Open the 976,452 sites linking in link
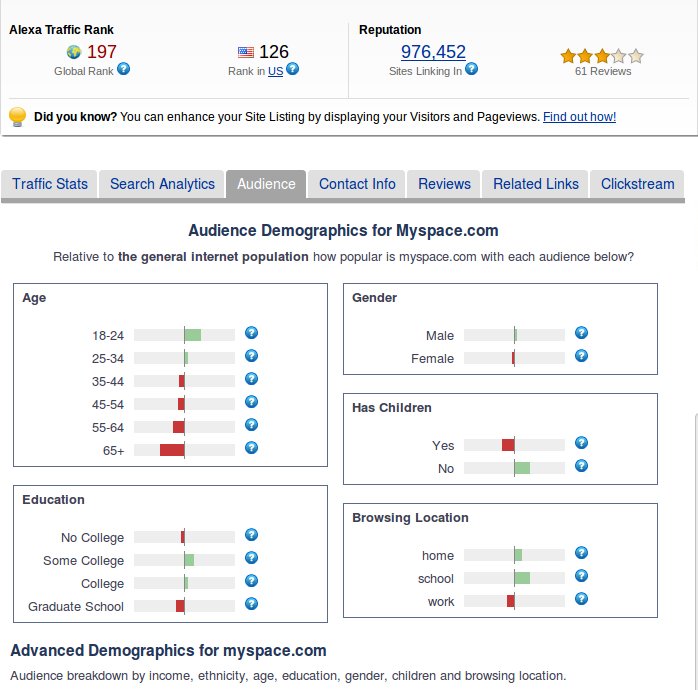 pyautogui.click(x=433, y=52)
